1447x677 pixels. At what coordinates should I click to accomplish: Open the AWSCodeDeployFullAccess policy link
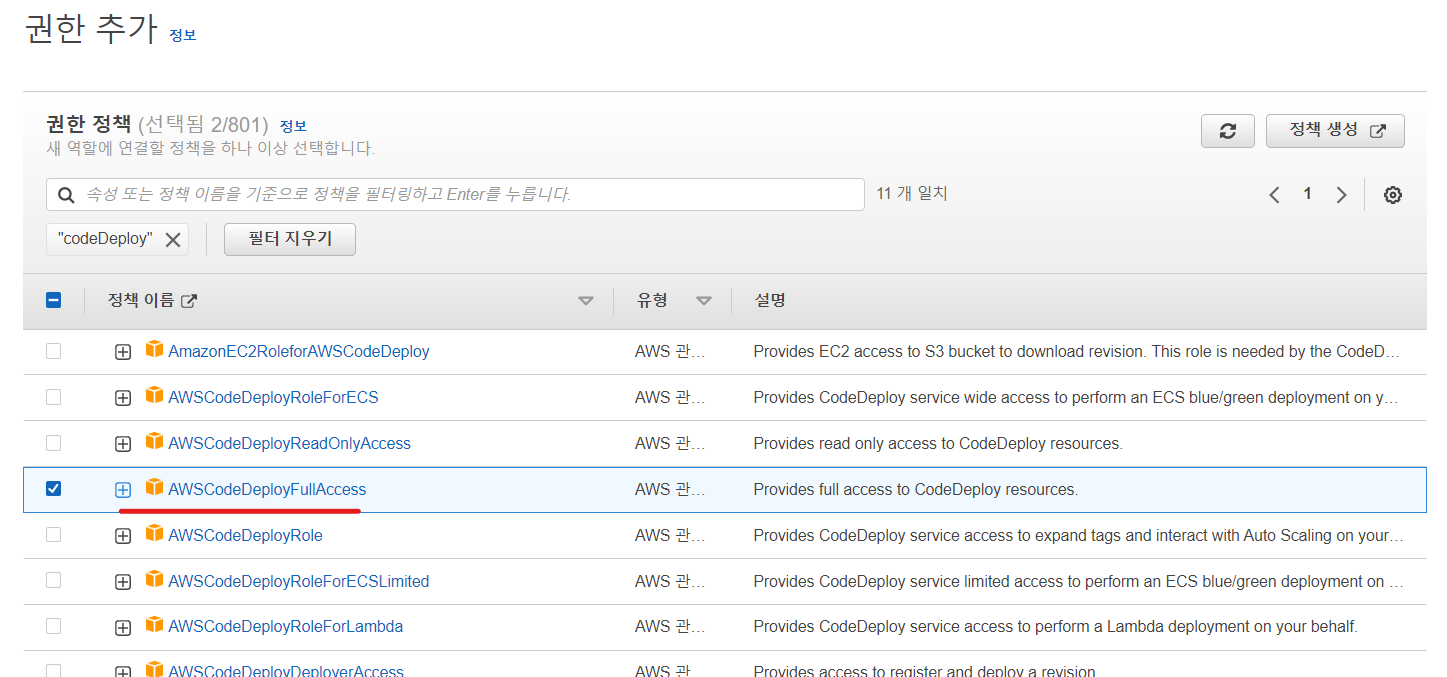pos(267,489)
